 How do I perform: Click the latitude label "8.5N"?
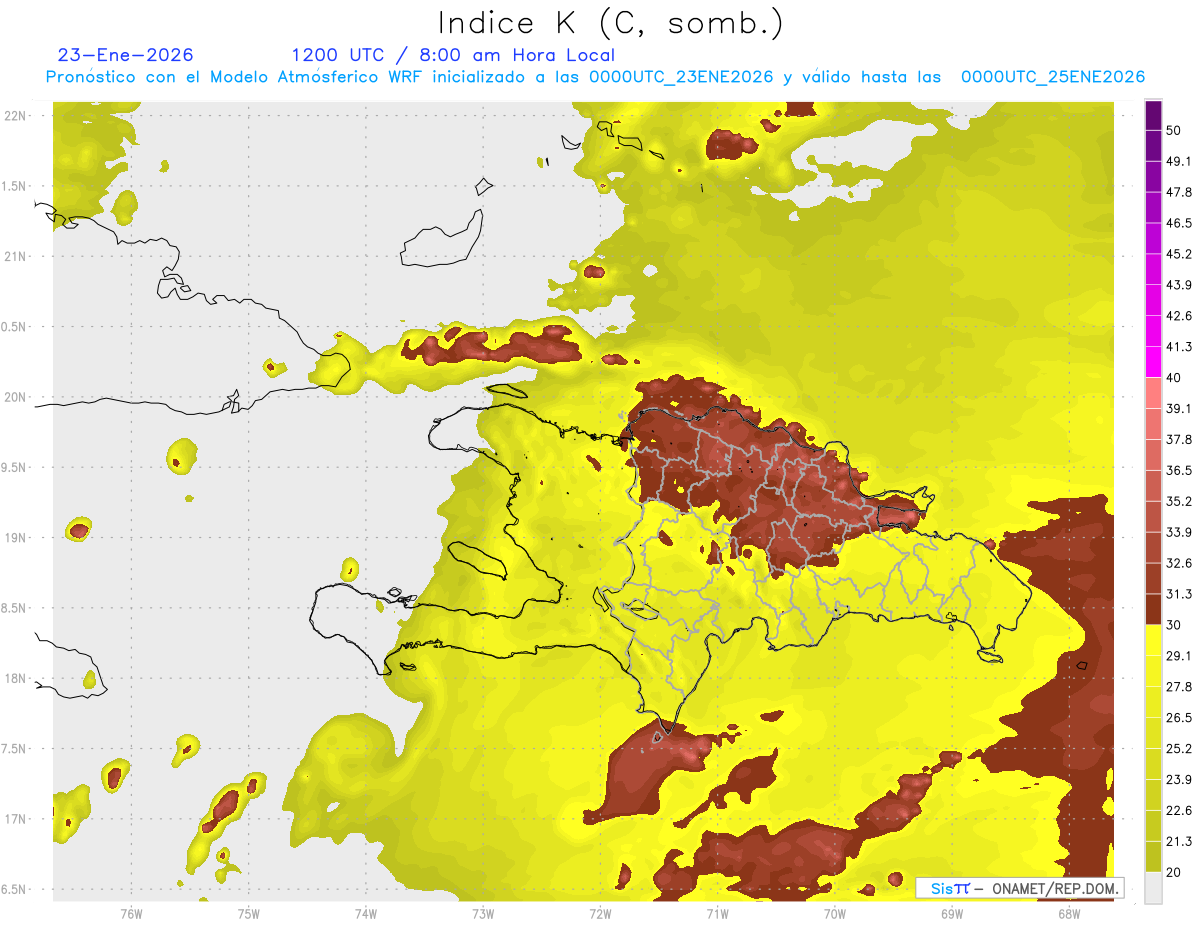coord(15,608)
